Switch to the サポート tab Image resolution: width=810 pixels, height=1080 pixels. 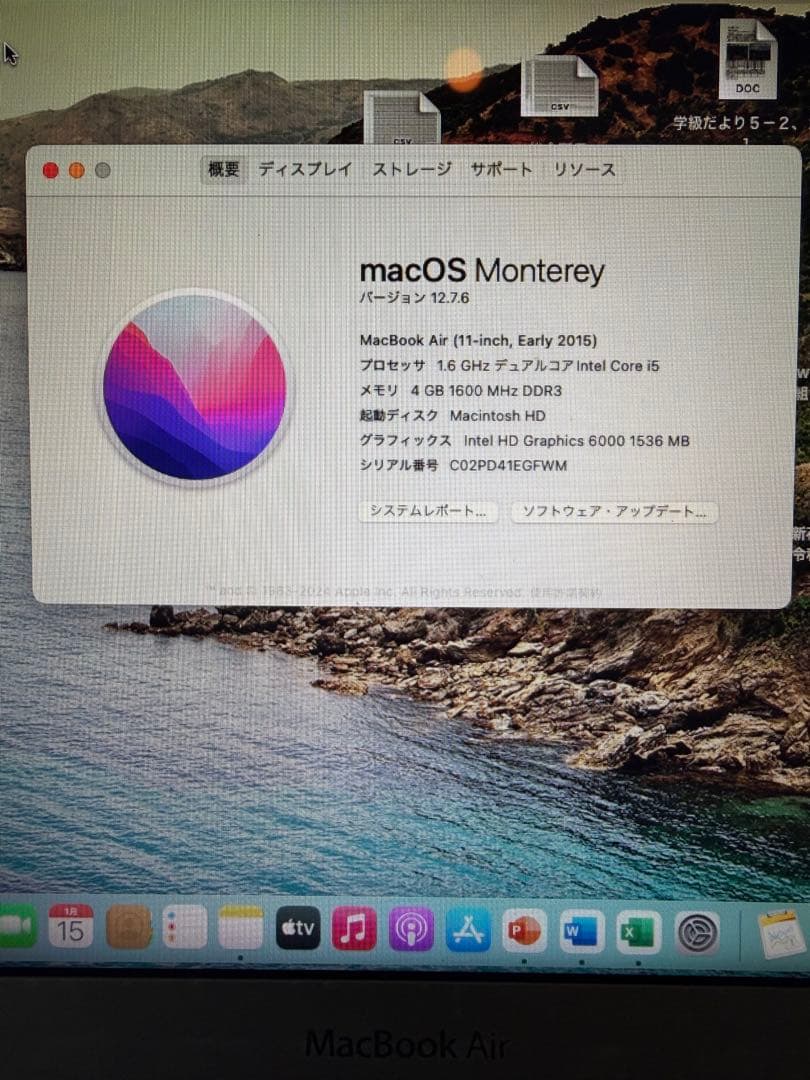[500, 171]
